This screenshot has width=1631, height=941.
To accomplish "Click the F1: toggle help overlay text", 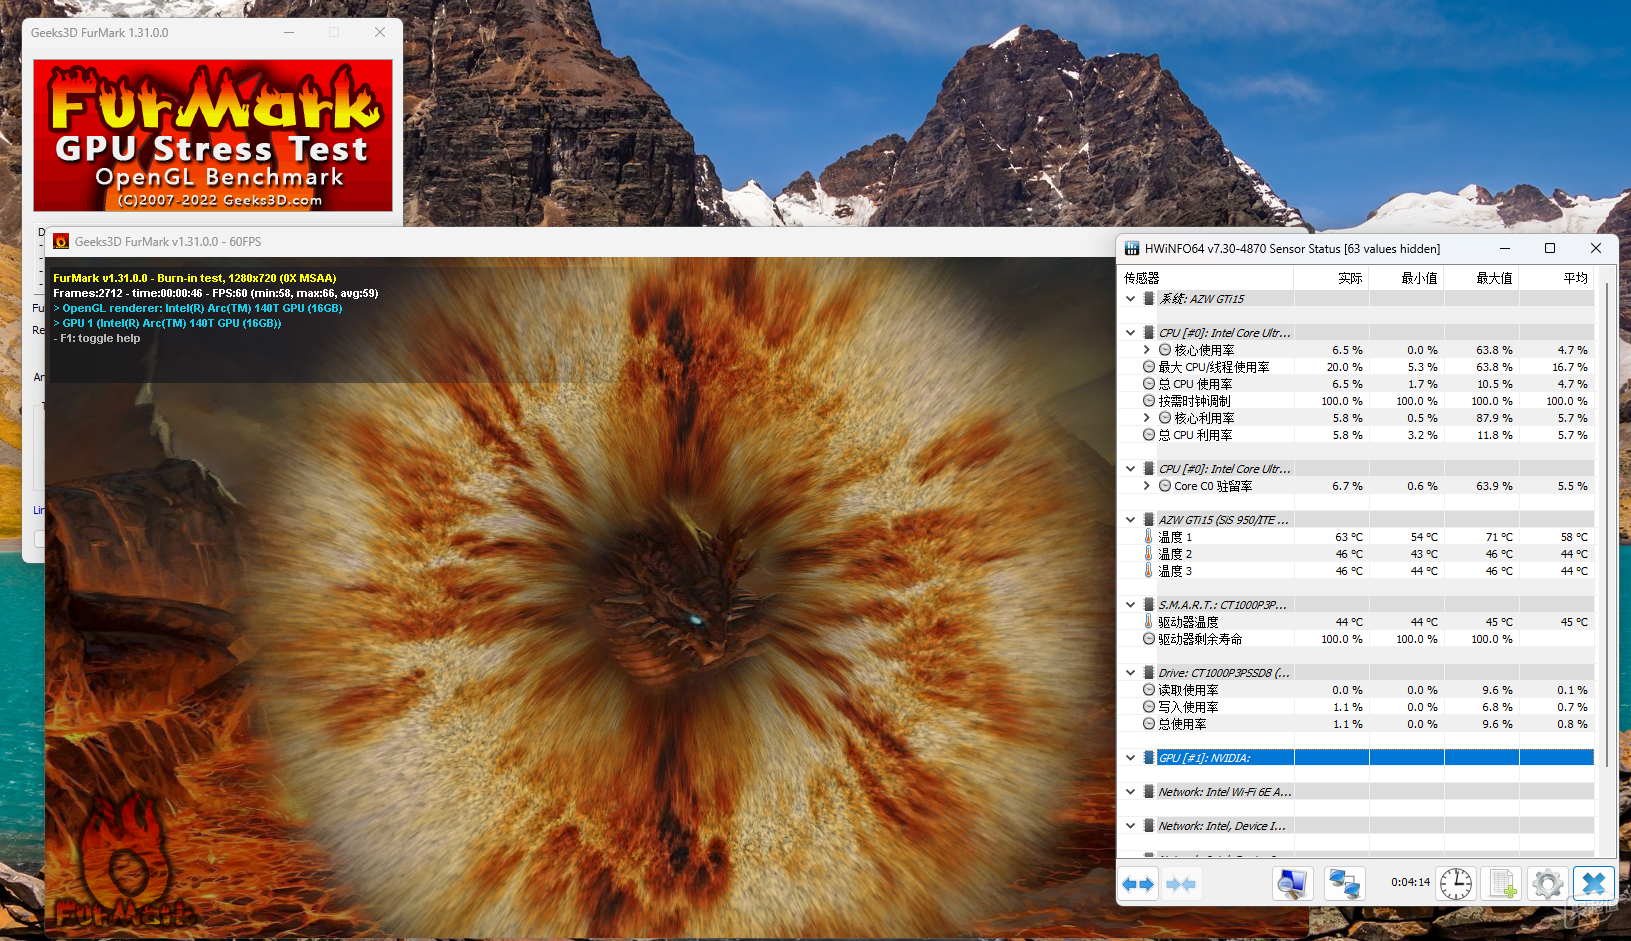I will point(96,338).
